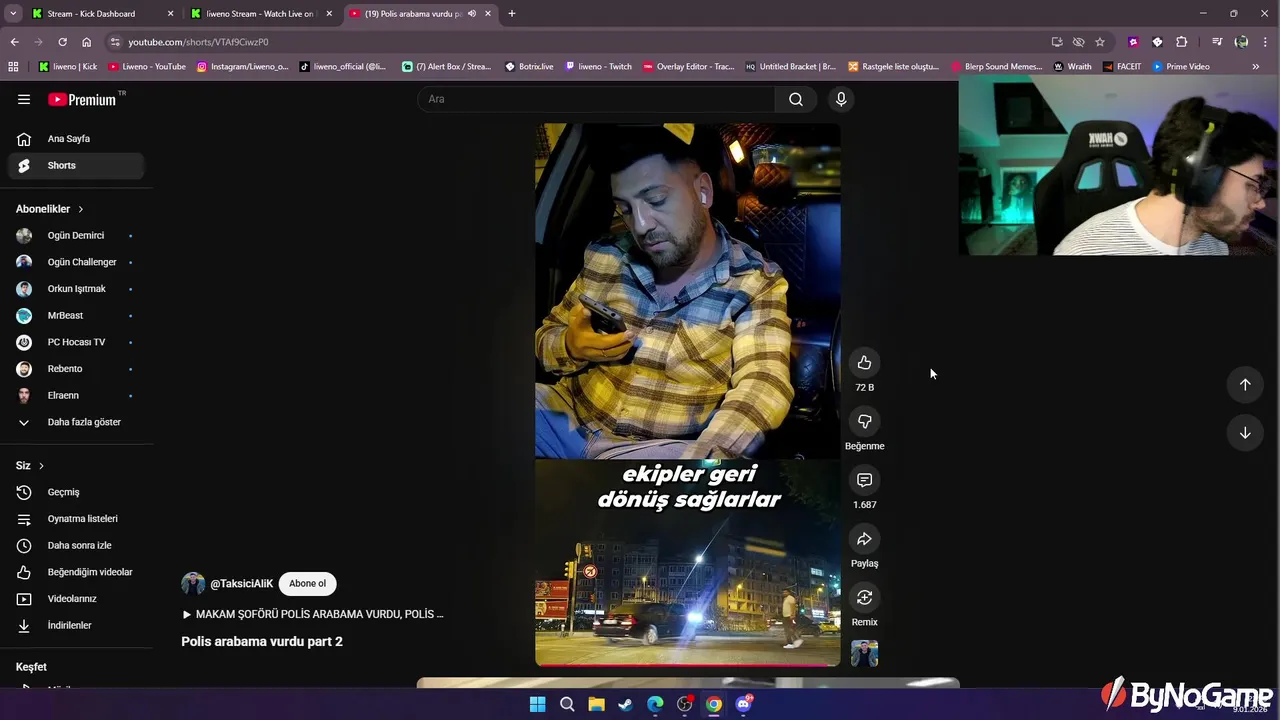Click the TaksiciAliK channel avatar
Image resolution: width=1280 pixels, height=720 pixels.
193,584
